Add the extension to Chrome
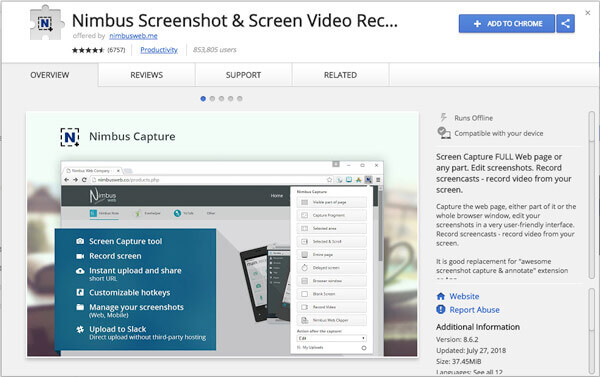 (x=507, y=24)
